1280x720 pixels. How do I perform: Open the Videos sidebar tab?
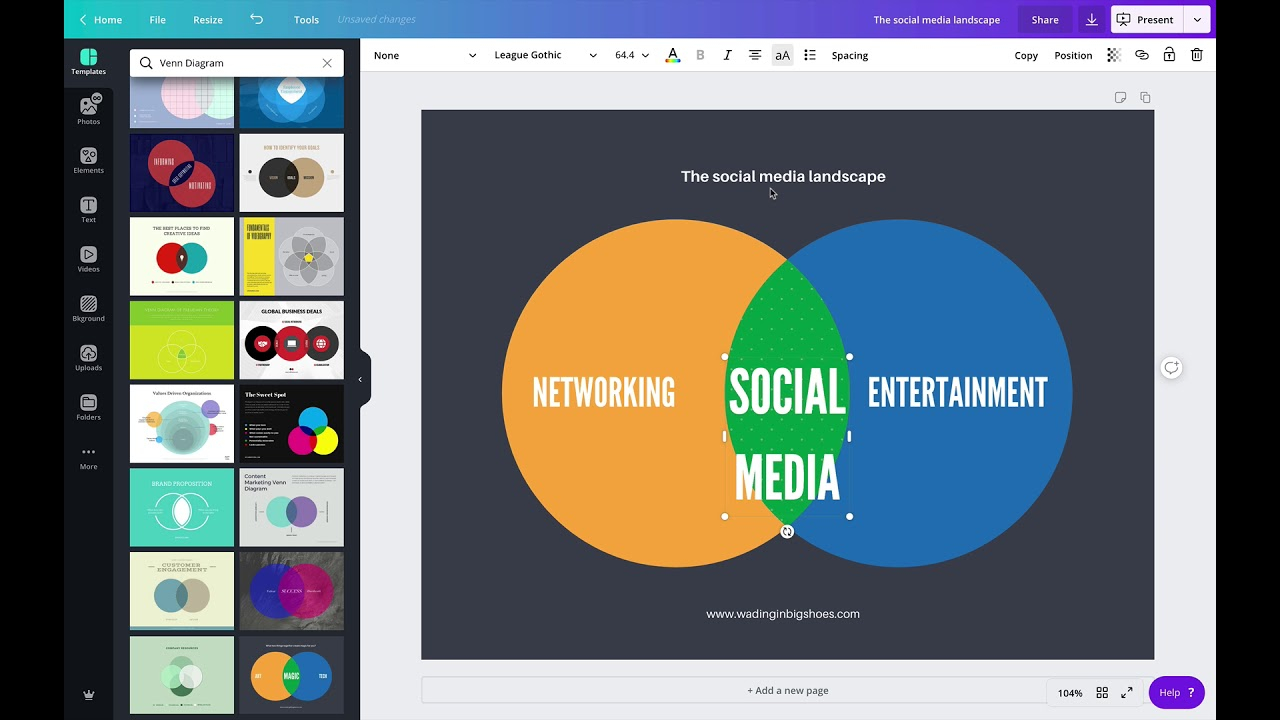(88, 257)
